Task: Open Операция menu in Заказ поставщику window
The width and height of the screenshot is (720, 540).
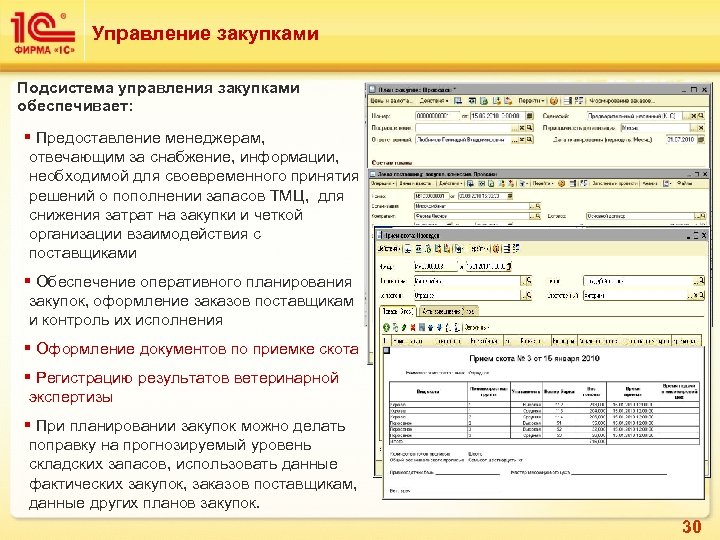Action: click(x=382, y=183)
